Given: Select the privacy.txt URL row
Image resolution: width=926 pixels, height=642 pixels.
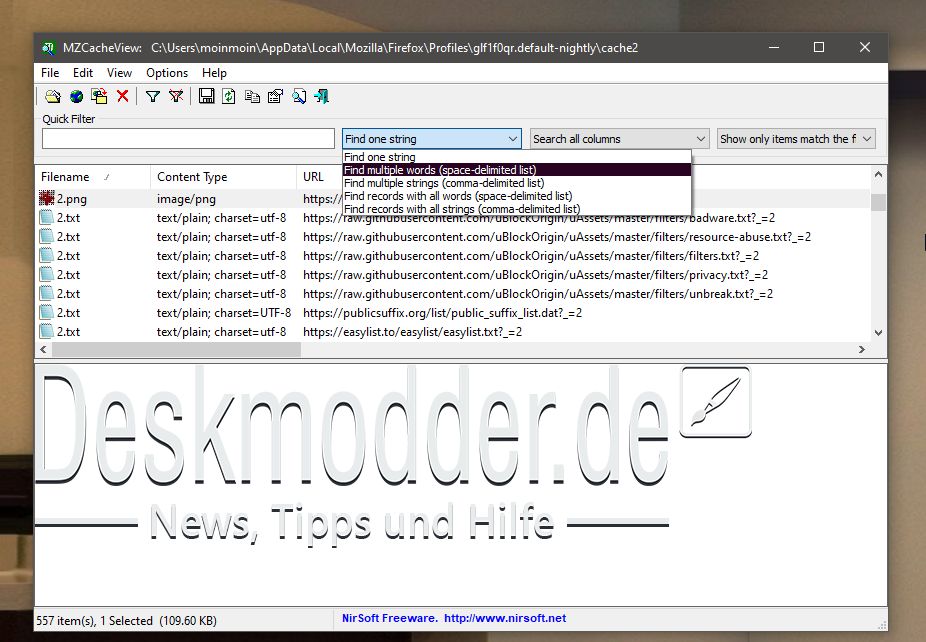Looking at the screenshot, I should pos(535,275).
